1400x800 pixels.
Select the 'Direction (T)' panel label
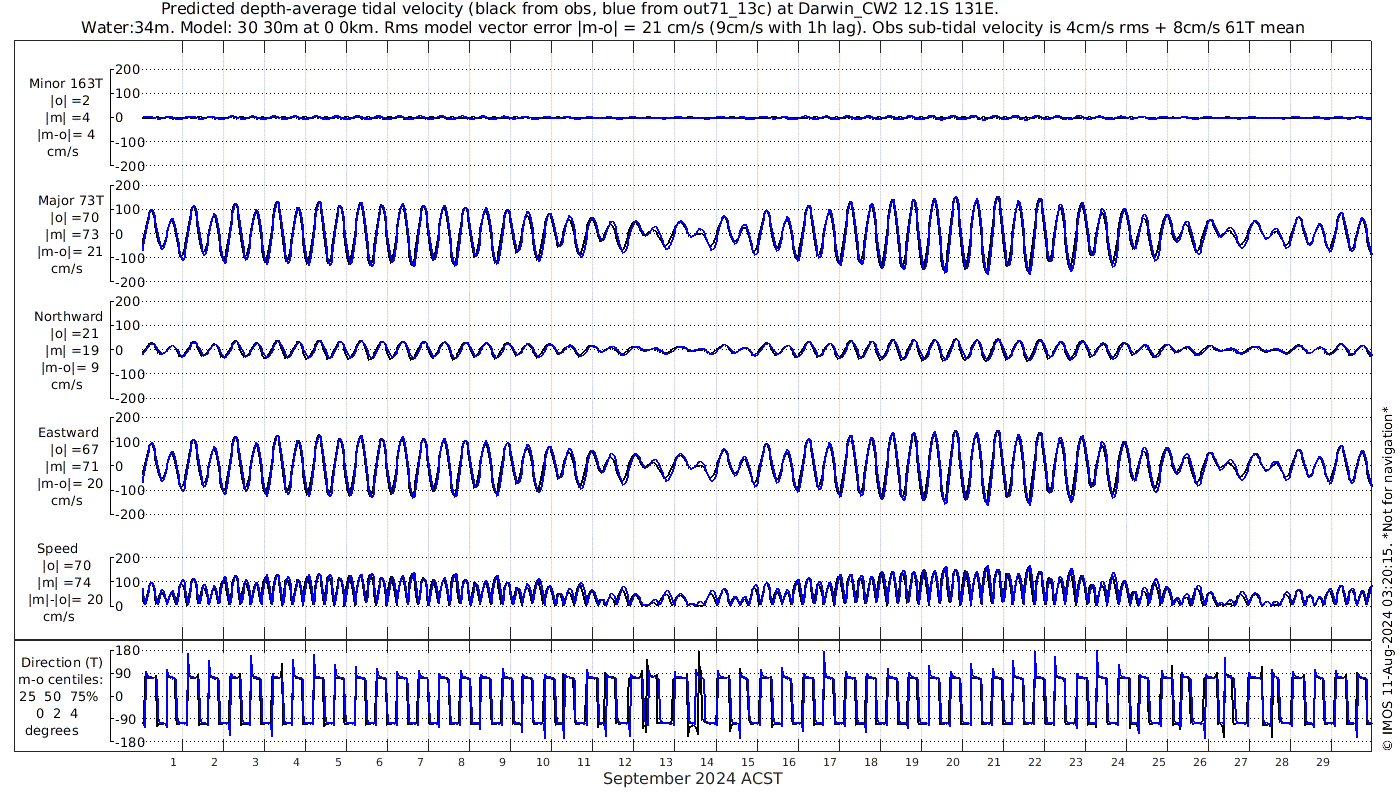coord(62,663)
